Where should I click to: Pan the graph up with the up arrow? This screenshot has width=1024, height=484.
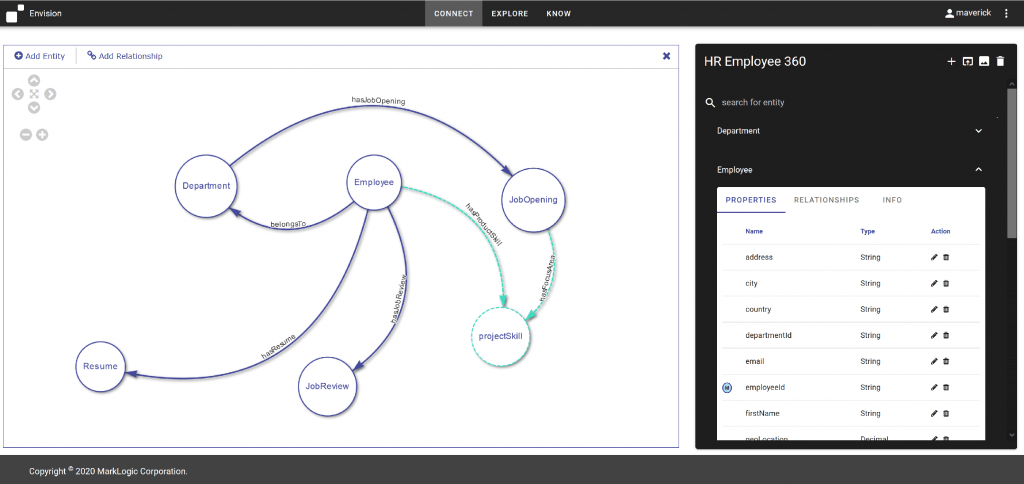(34, 80)
